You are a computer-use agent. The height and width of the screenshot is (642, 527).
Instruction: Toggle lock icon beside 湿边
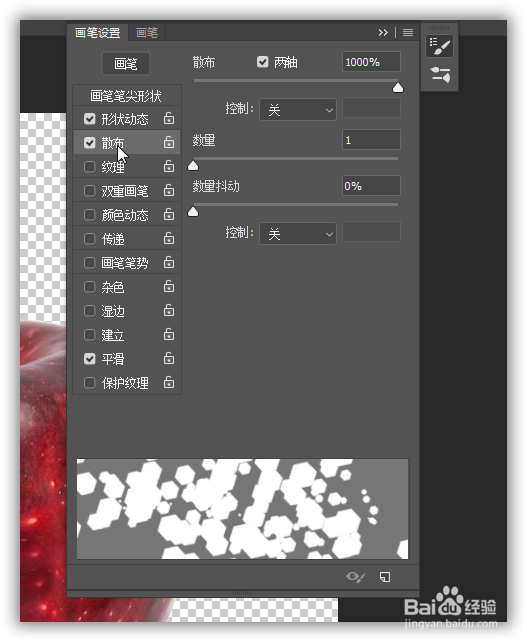[x=169, y=310]
